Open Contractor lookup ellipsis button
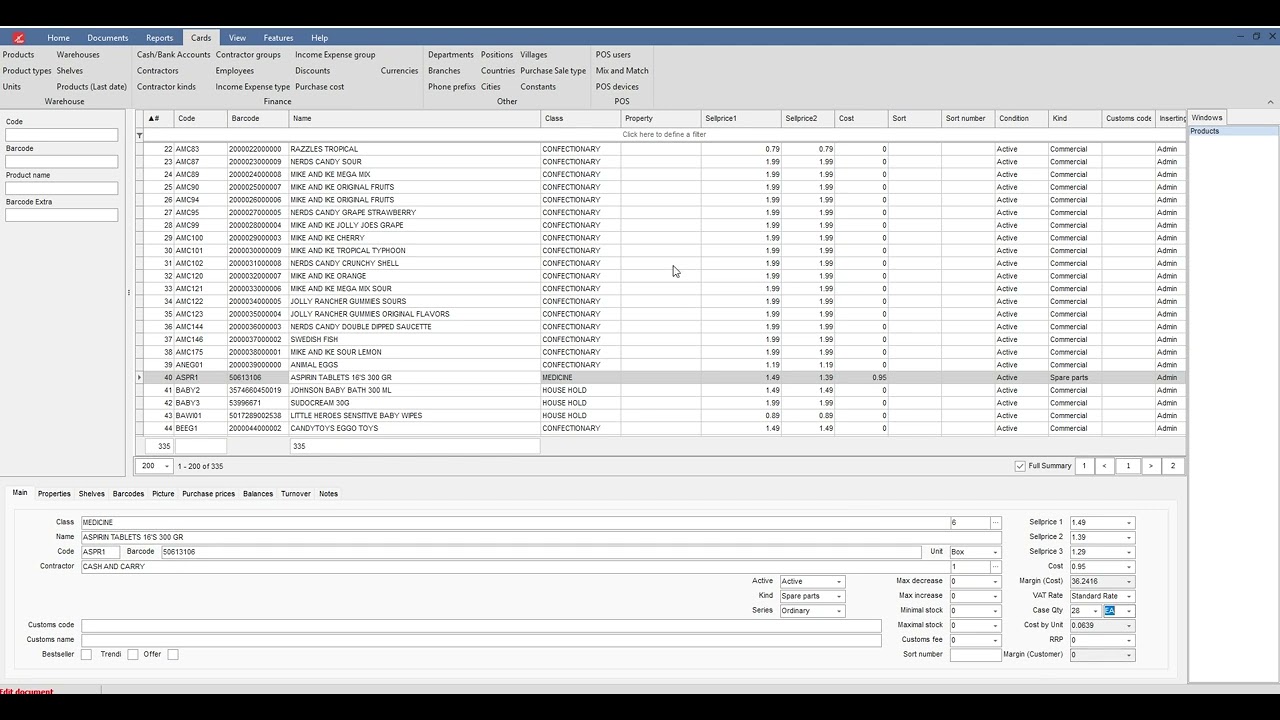1280x720 pixels. tap(995, 567)
